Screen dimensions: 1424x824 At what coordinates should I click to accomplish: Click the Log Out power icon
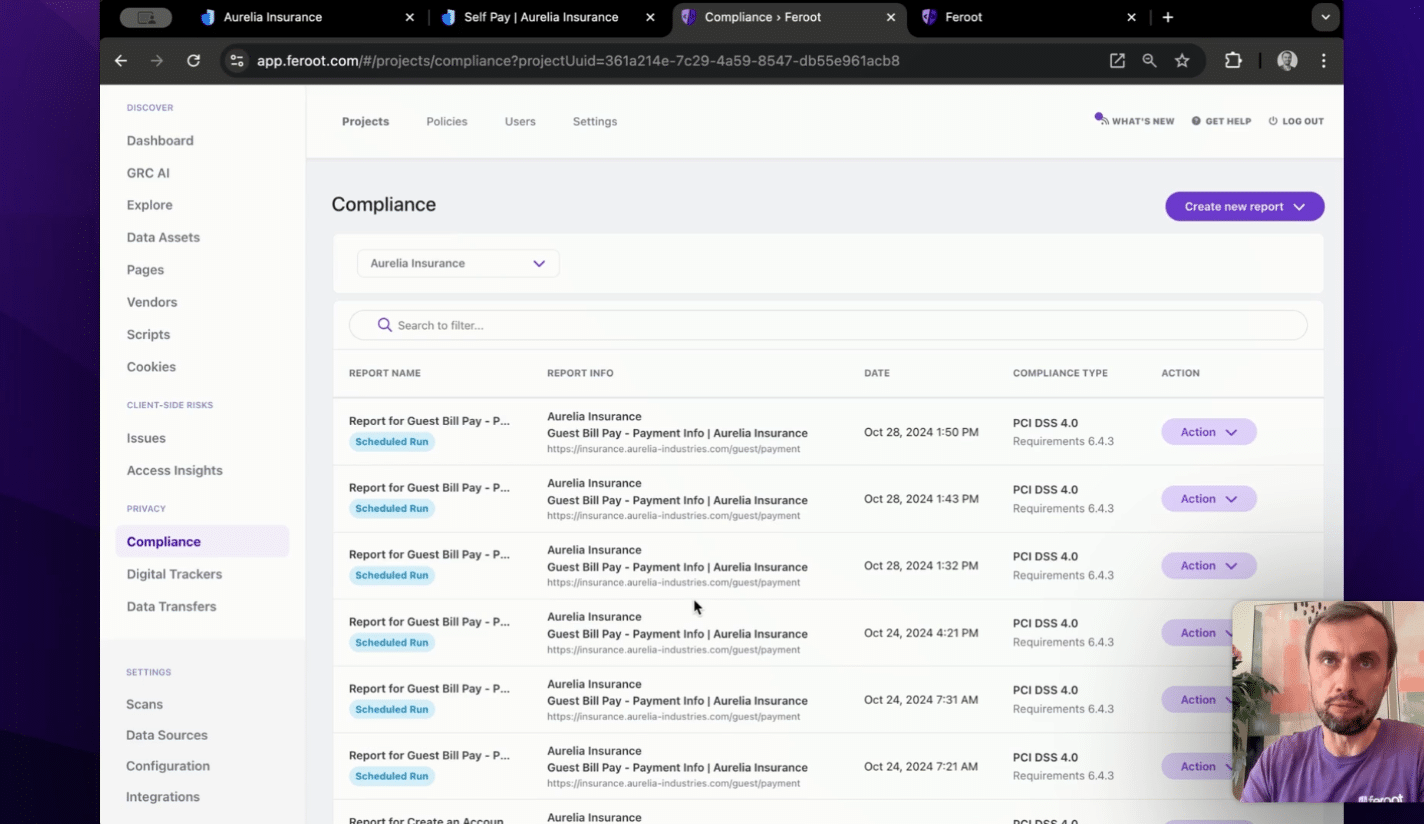[x=1272, y=120]
